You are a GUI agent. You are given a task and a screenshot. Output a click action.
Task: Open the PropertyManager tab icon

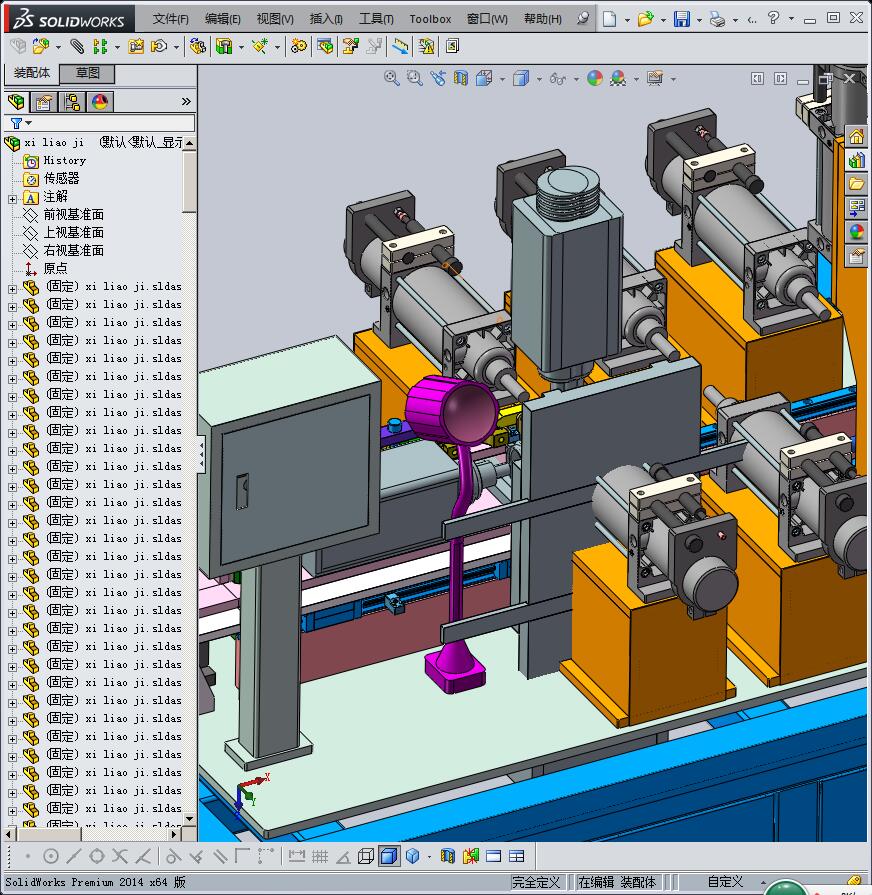pyautogui.click(x=44, y=102)
